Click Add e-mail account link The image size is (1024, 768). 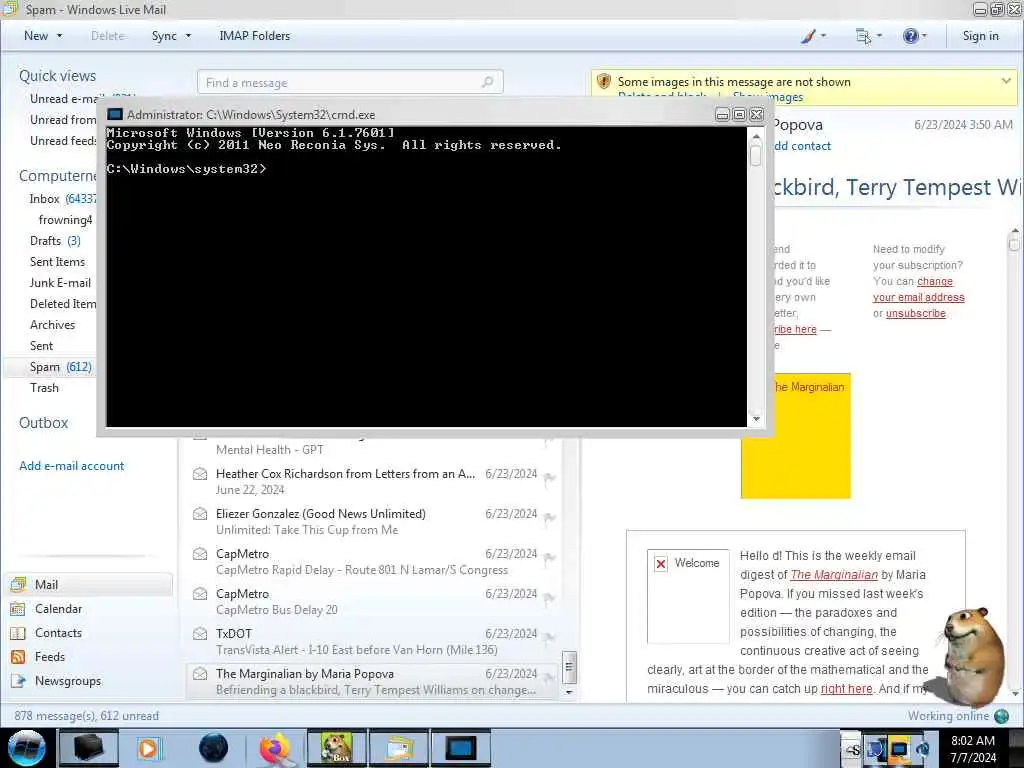point(72,466)
